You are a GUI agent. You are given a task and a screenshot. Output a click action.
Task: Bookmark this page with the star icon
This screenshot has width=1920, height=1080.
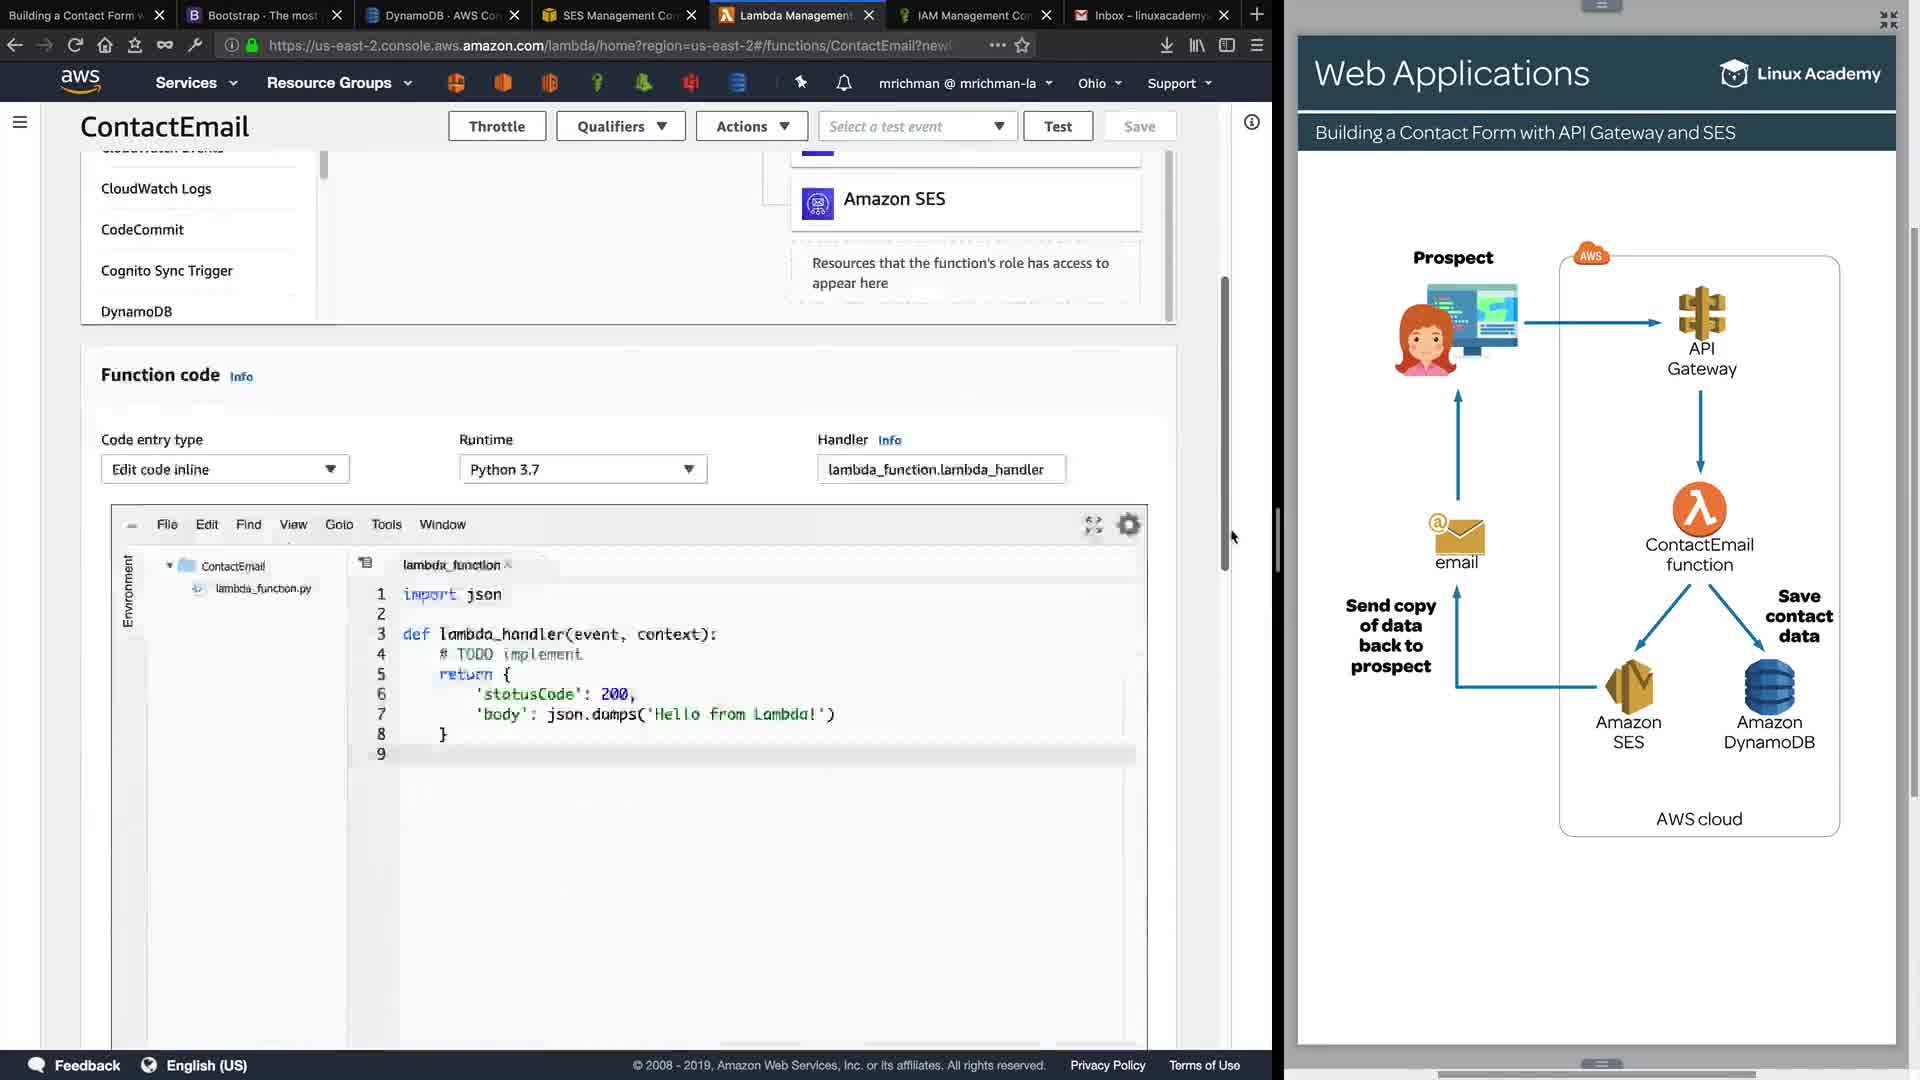pyautogui.click(x=1022, y=45)
